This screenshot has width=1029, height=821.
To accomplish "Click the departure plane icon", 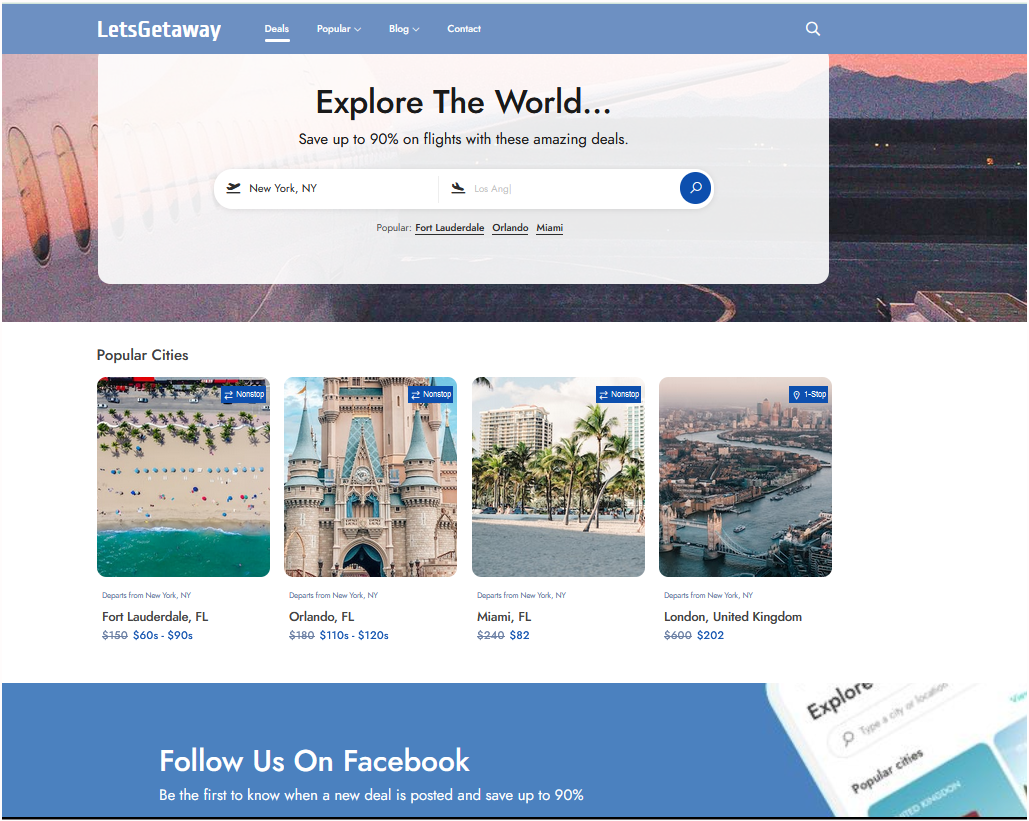I will 233,188.
